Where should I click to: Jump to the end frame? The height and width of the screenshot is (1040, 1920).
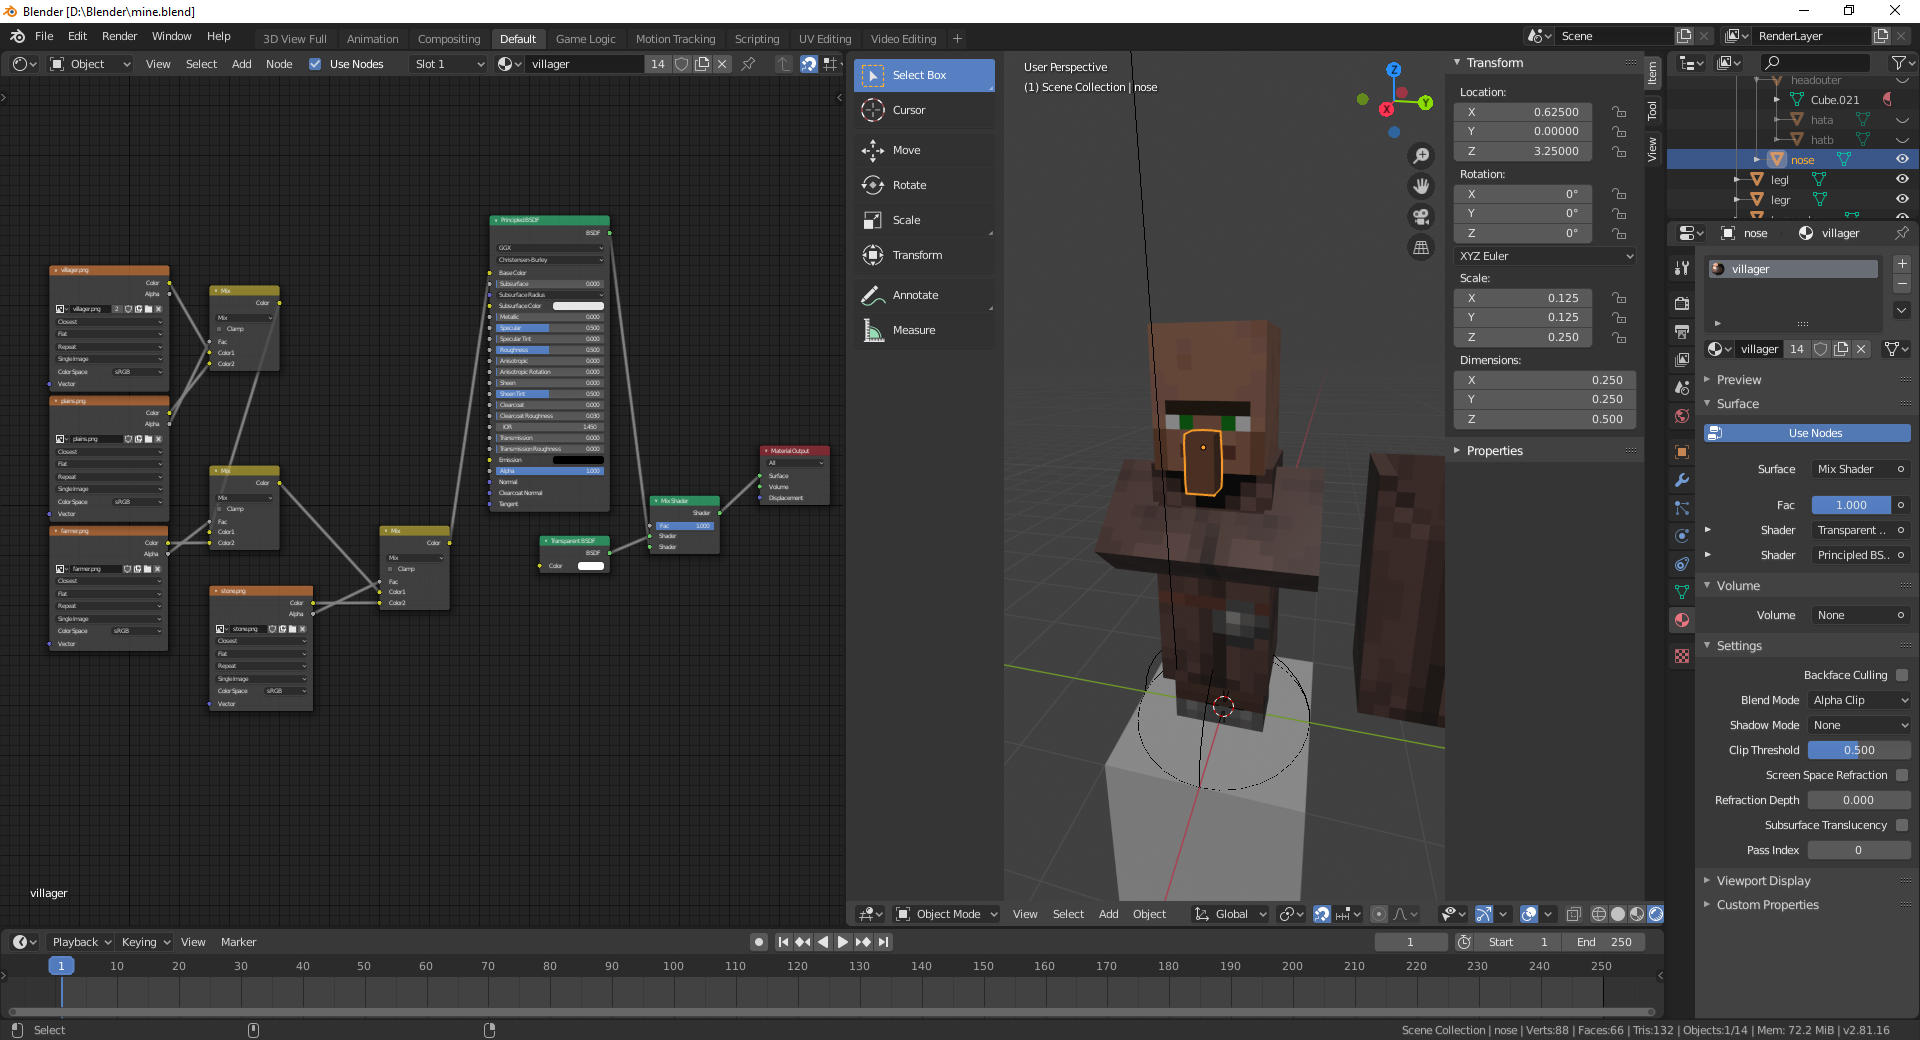pos(883,942)
